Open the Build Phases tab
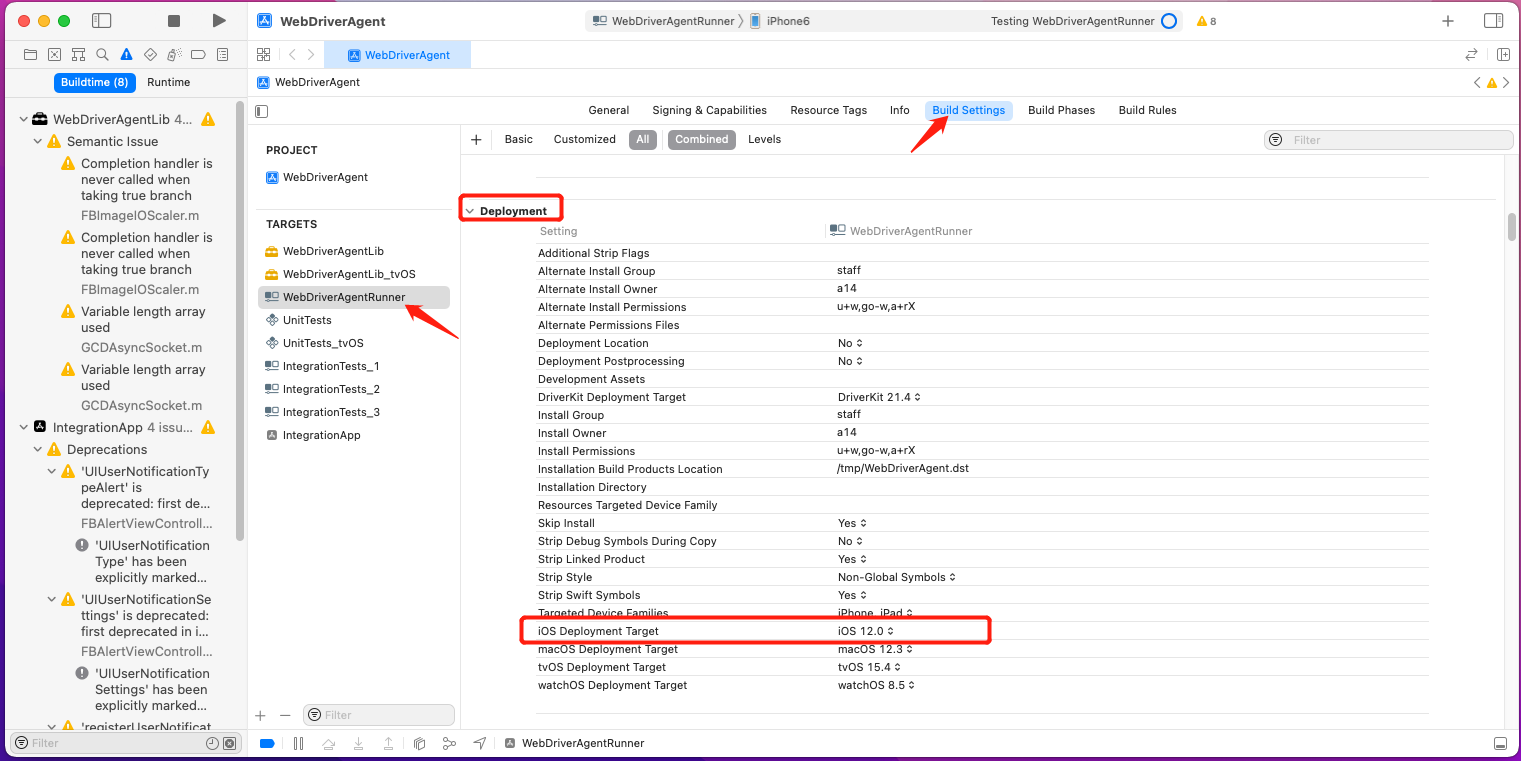The image size is (1521, 761). coord(1061,111)
